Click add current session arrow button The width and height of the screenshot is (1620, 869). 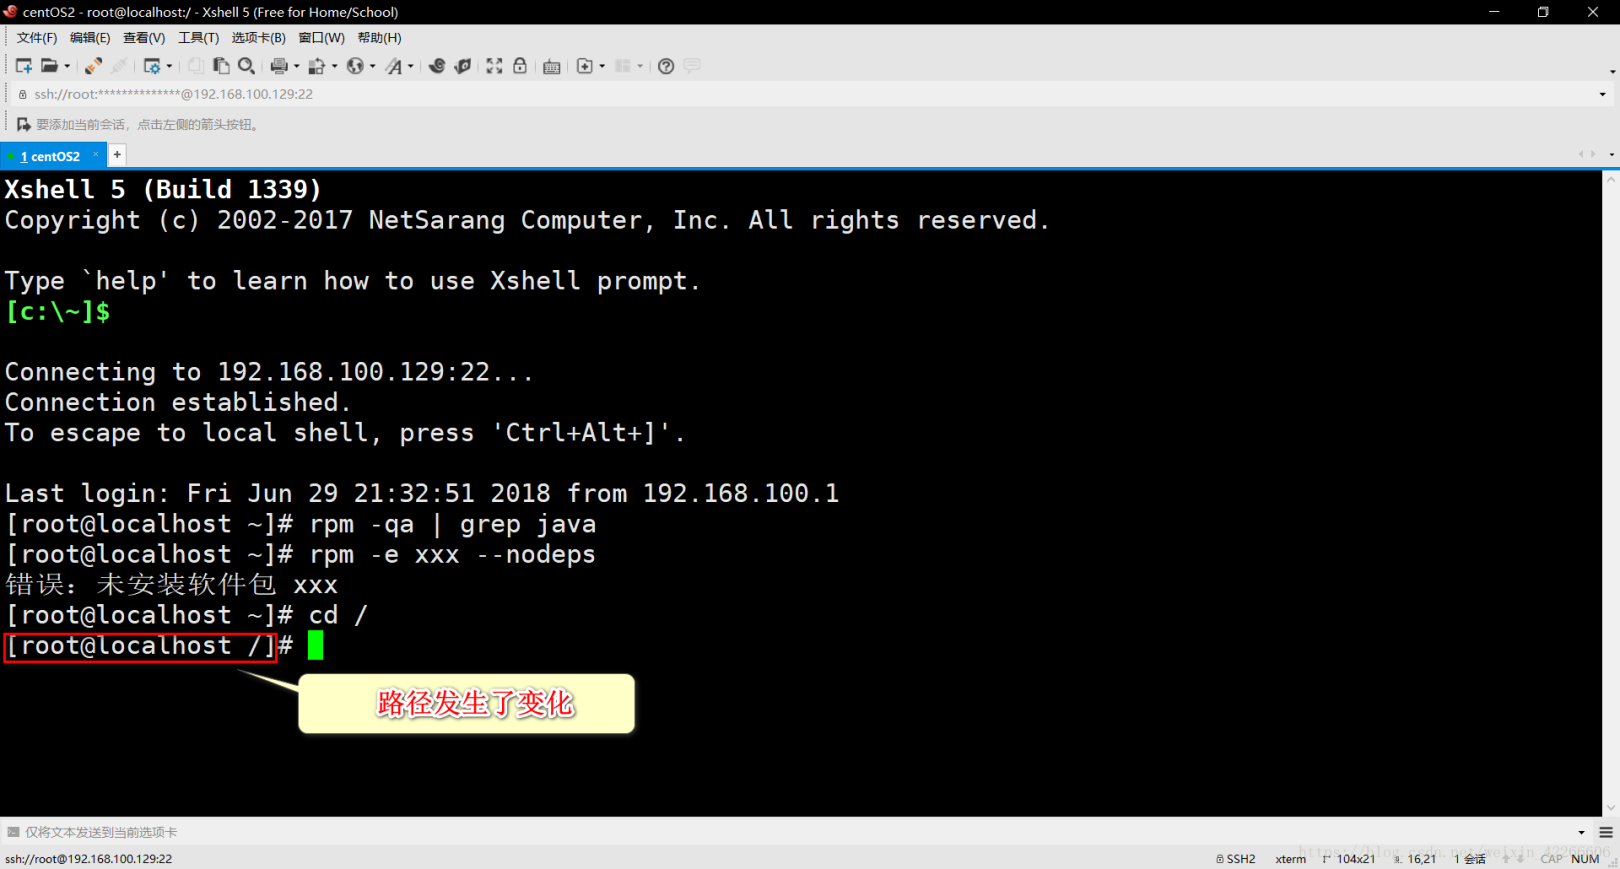coord(23,124)
